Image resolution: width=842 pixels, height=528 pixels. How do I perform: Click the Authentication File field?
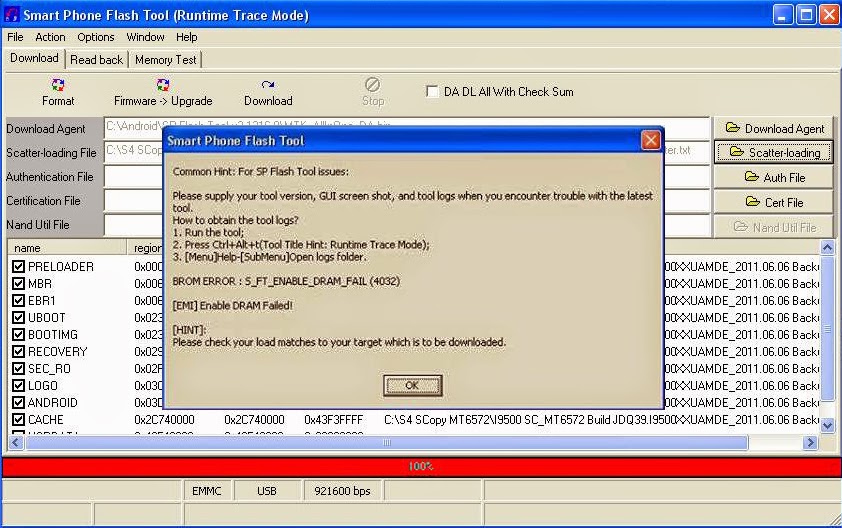click(407, 177)
